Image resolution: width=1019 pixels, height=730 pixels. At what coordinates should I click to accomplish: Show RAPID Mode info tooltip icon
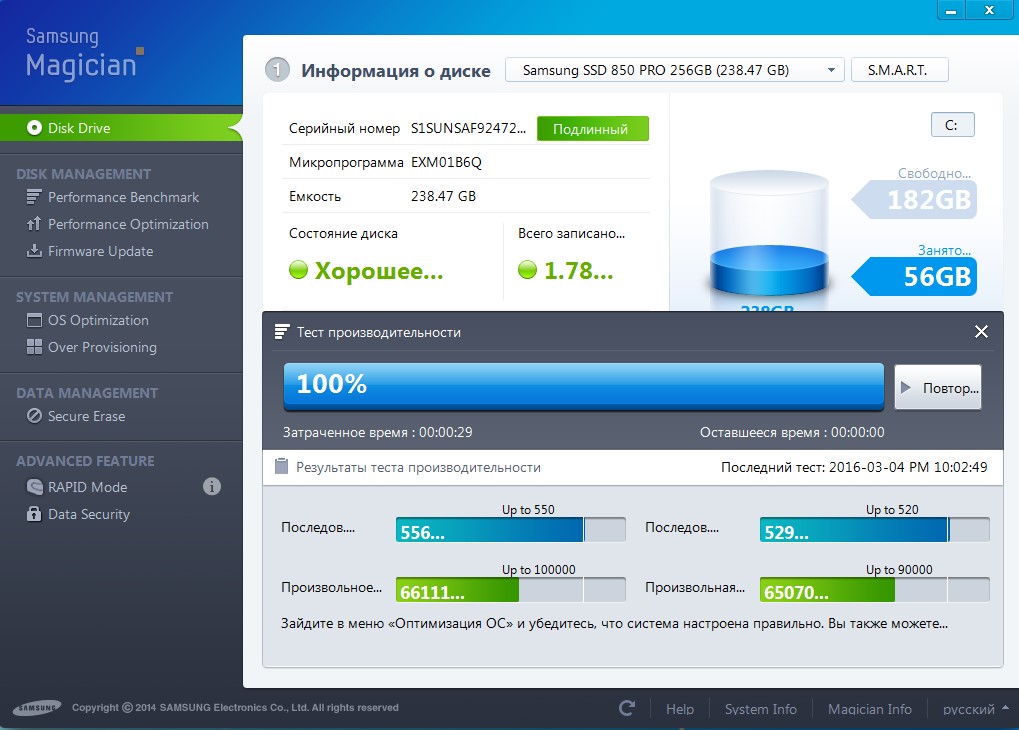[212, 486]
